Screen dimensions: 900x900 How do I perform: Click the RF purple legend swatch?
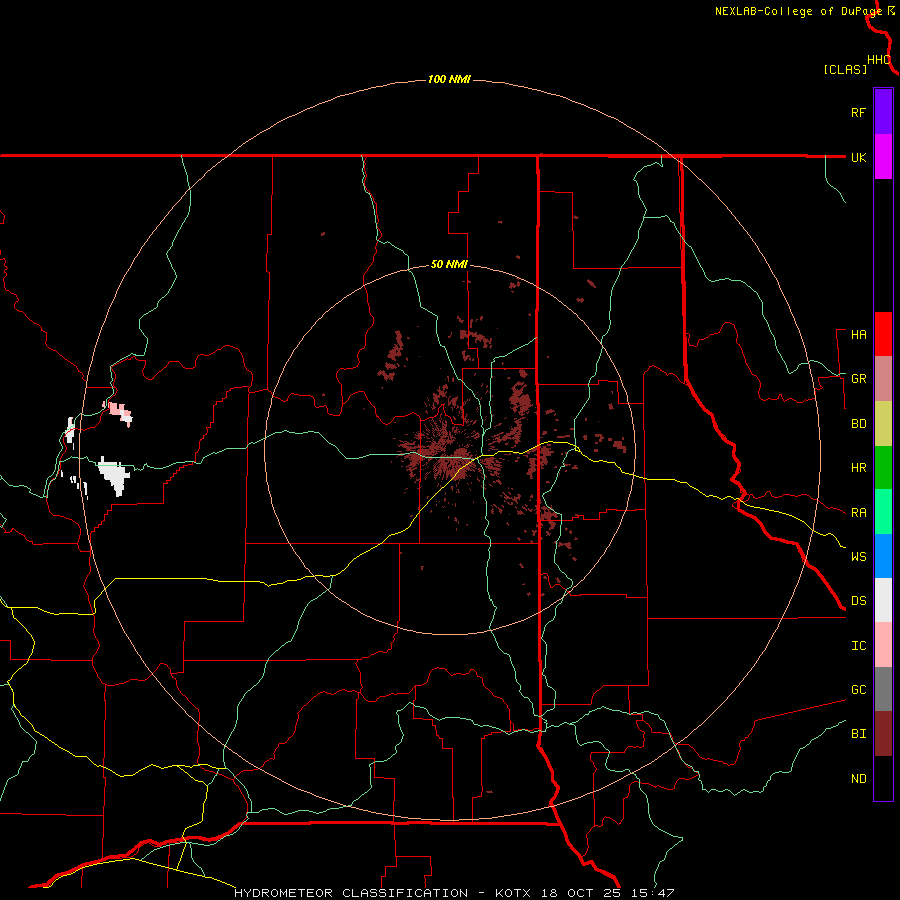click(883, 111)
